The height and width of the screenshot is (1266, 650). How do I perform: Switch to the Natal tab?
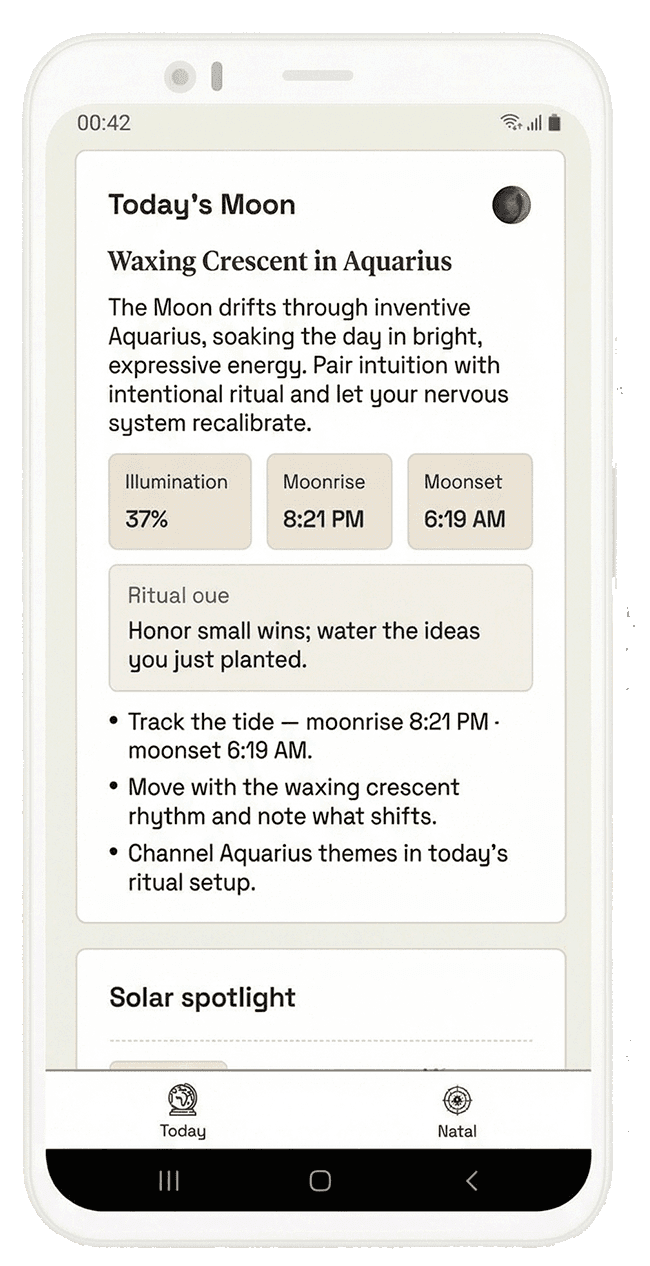pos(457,1111)
